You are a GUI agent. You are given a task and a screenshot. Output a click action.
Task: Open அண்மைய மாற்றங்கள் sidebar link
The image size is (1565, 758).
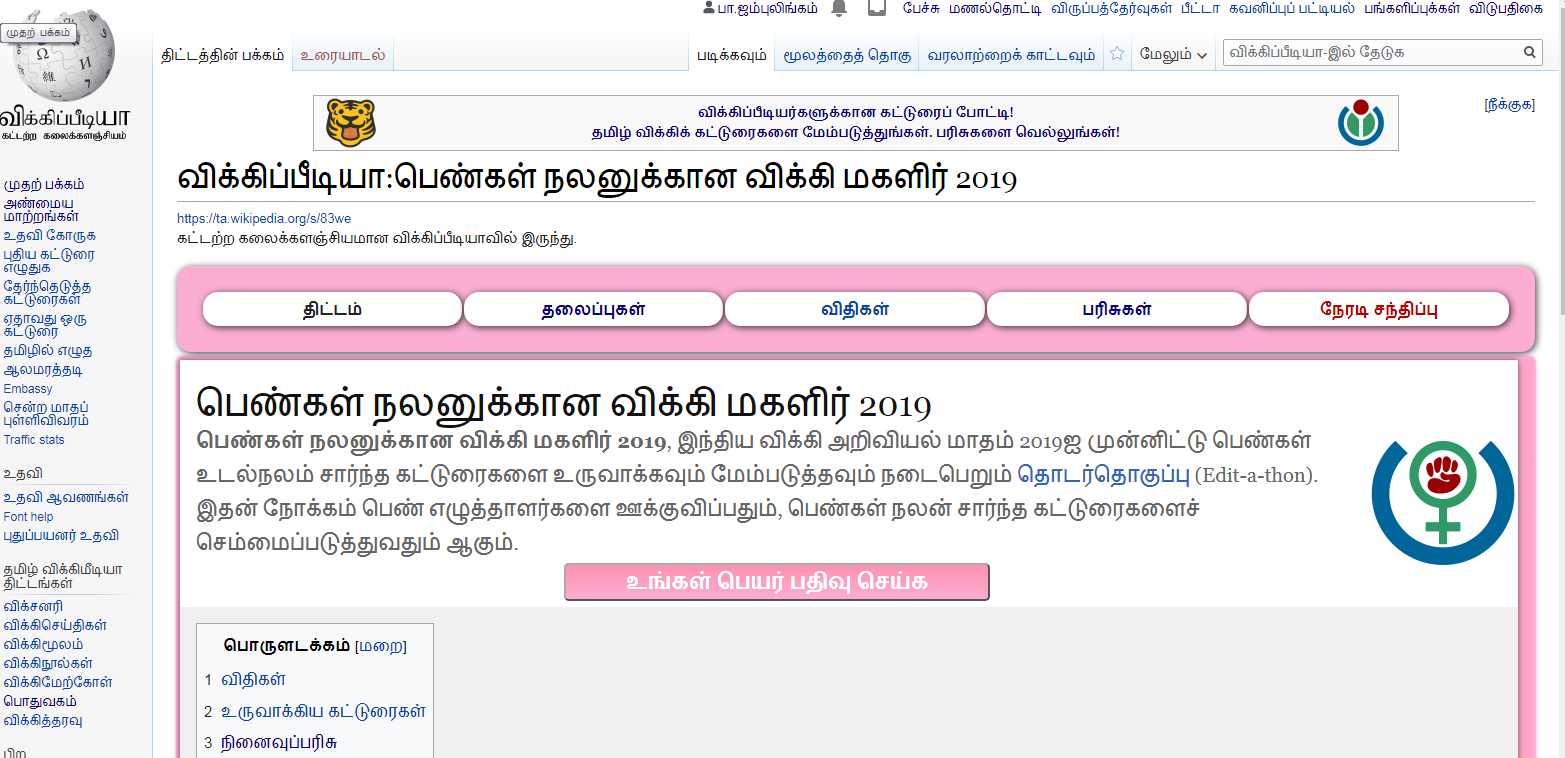point(42,209)
